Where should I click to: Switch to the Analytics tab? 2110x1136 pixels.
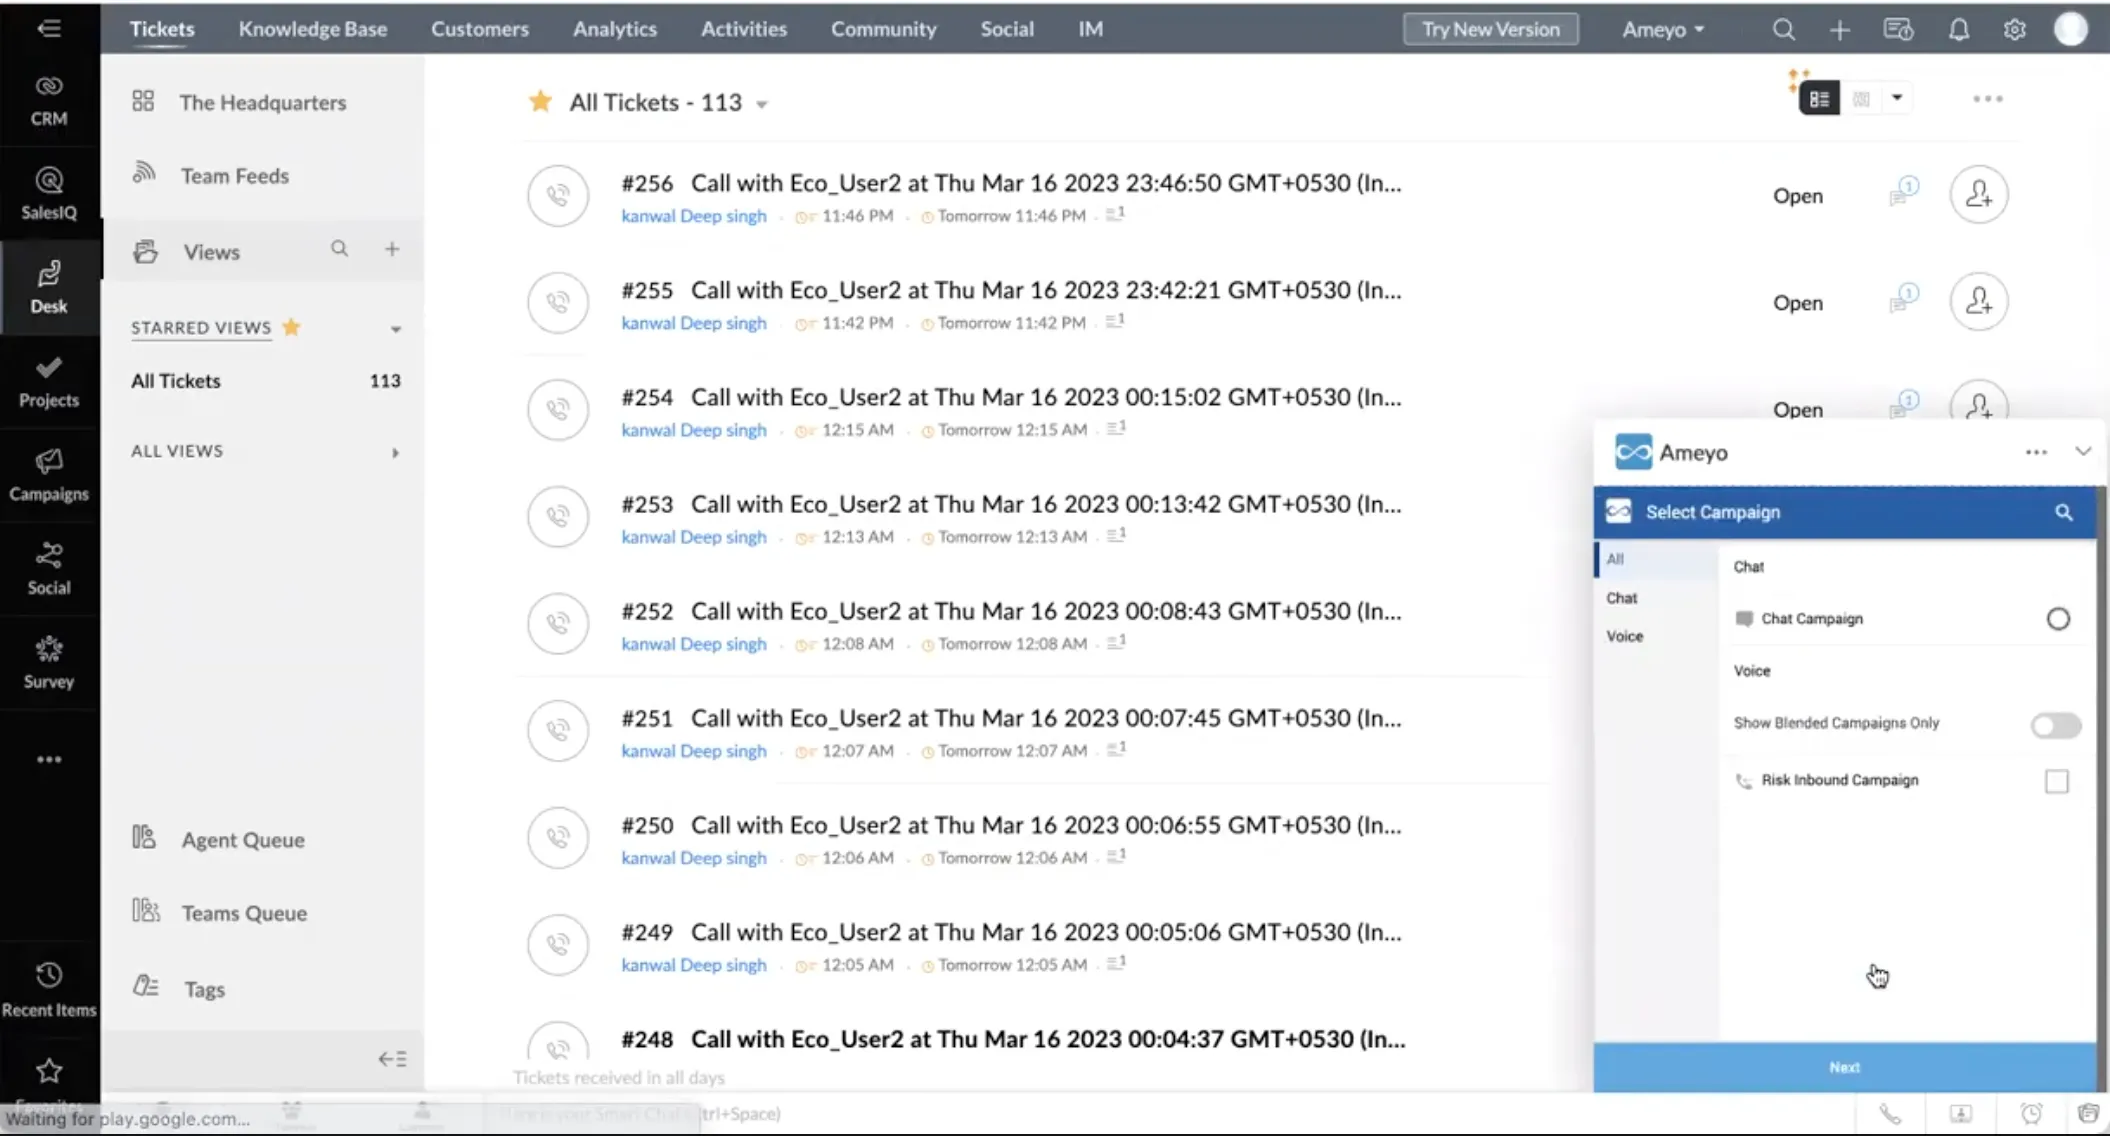[x=615, y=29]
